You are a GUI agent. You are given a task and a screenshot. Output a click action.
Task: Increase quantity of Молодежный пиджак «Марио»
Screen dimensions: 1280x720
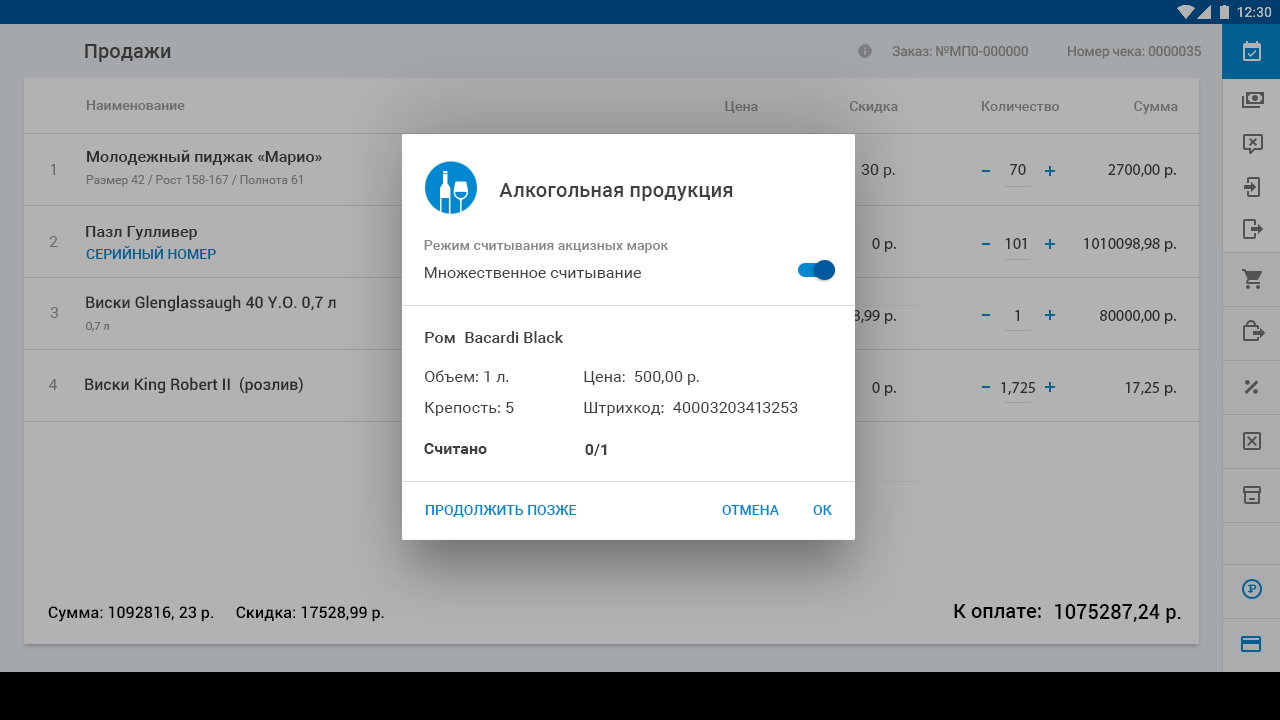[1050, 171]
